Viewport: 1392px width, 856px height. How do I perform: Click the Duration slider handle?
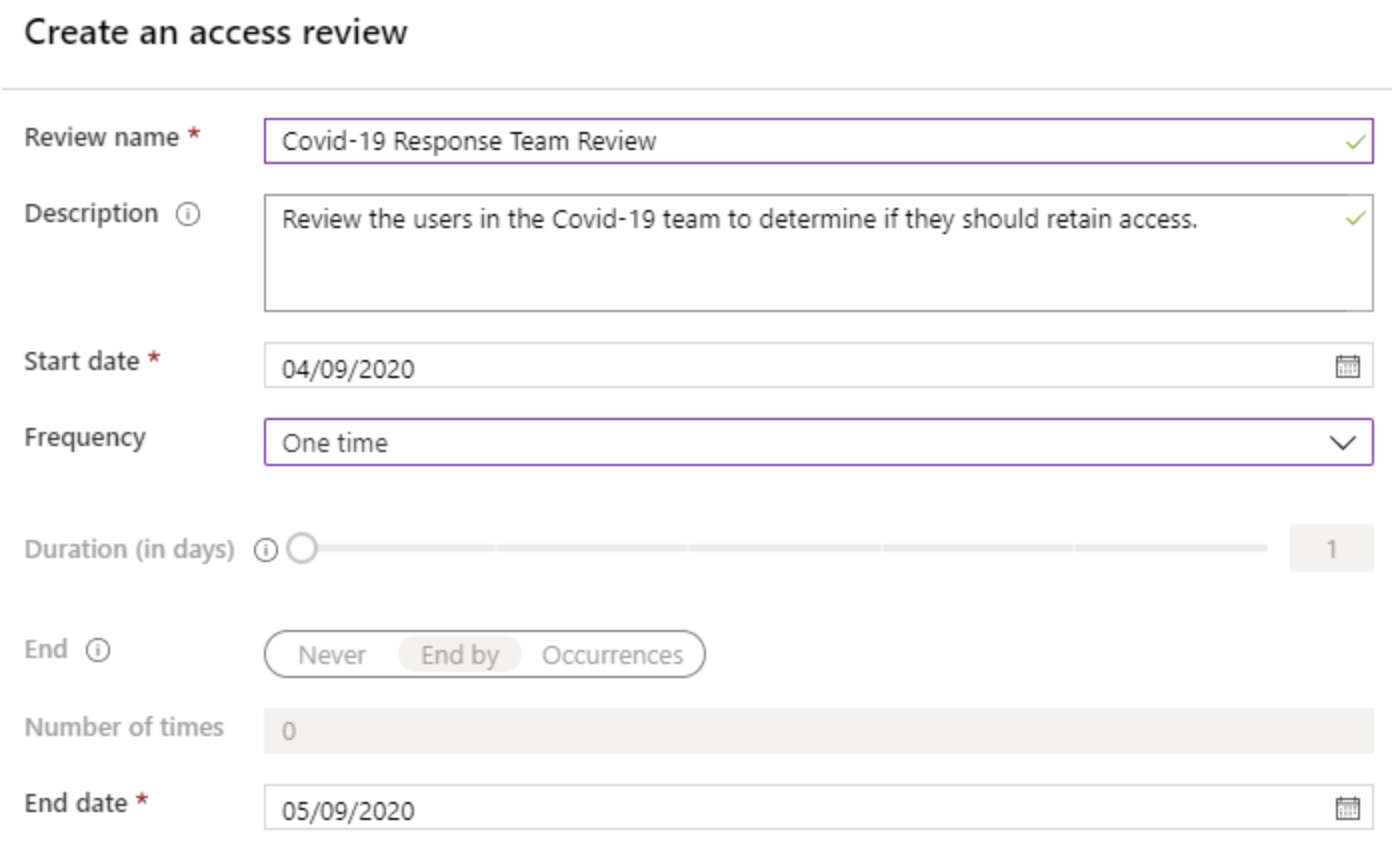(x=301, y=548)
